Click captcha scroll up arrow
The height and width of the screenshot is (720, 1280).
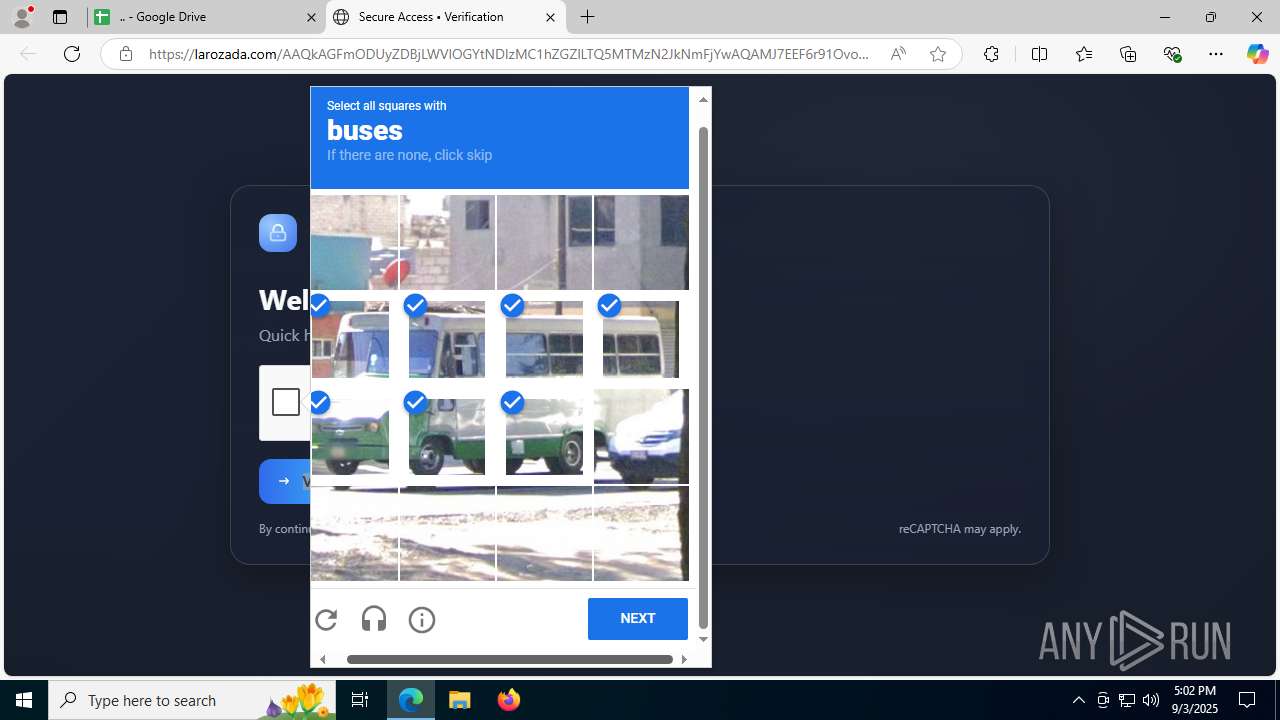[x=703, y=99]
